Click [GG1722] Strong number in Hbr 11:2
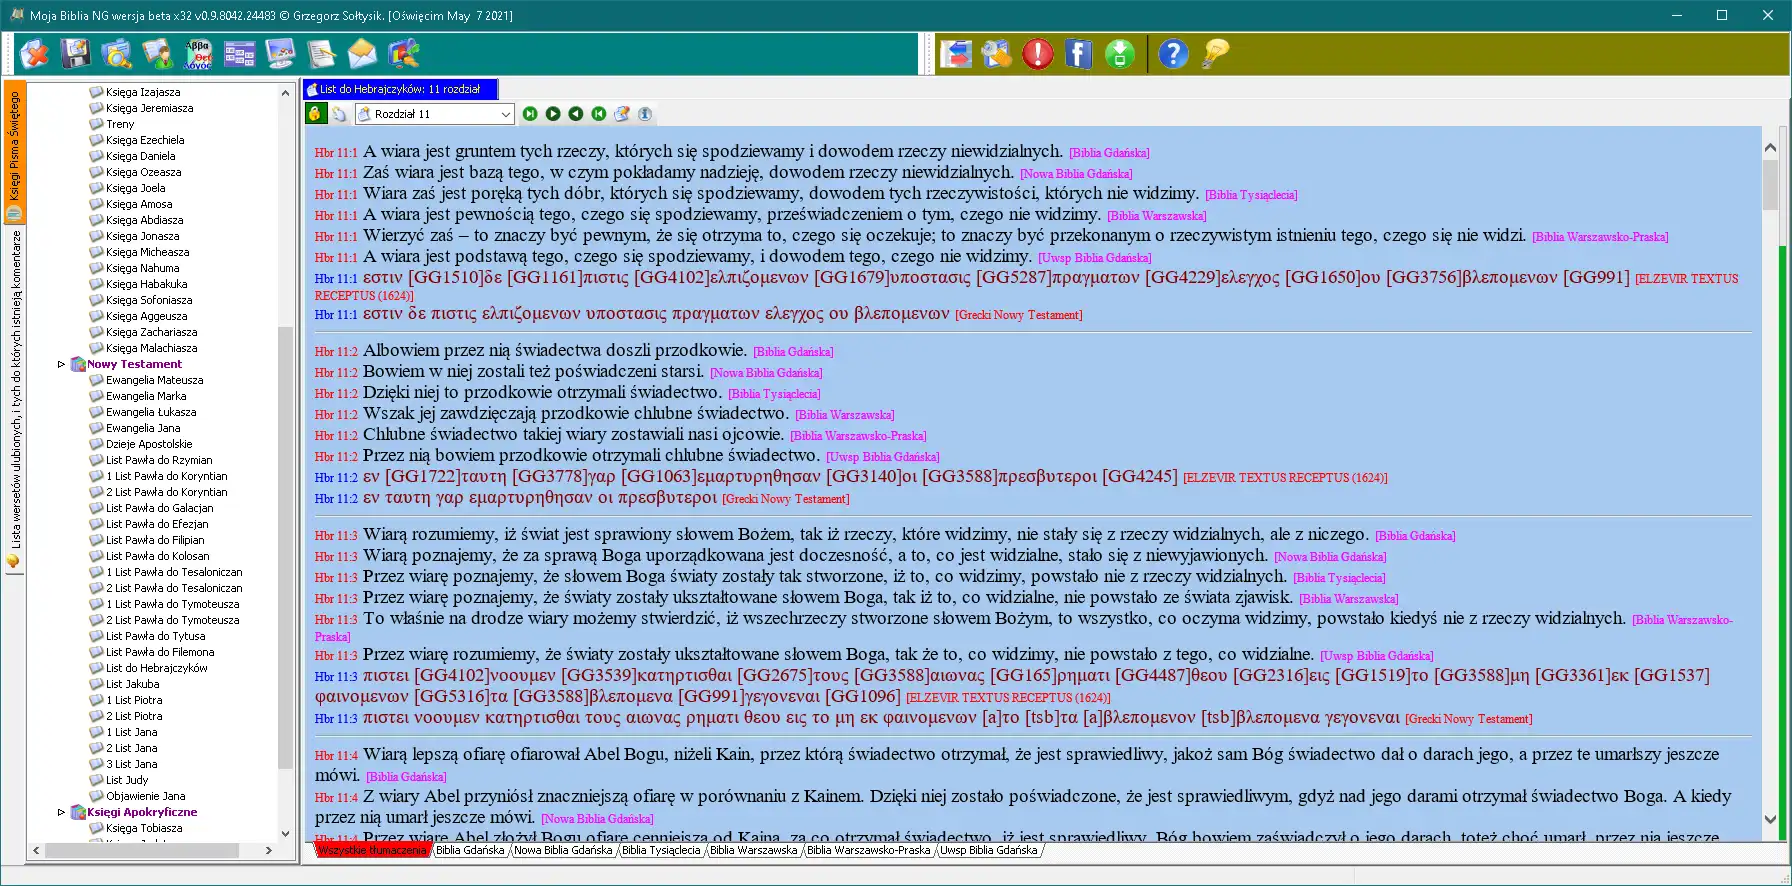This screenshot has width=1792, height=886. pos(422,476)
